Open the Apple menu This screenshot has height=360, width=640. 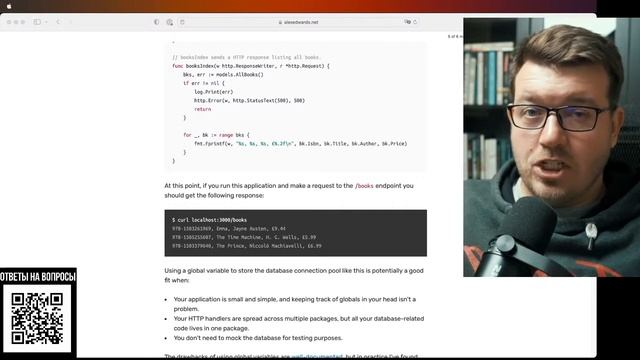(9, 6)
